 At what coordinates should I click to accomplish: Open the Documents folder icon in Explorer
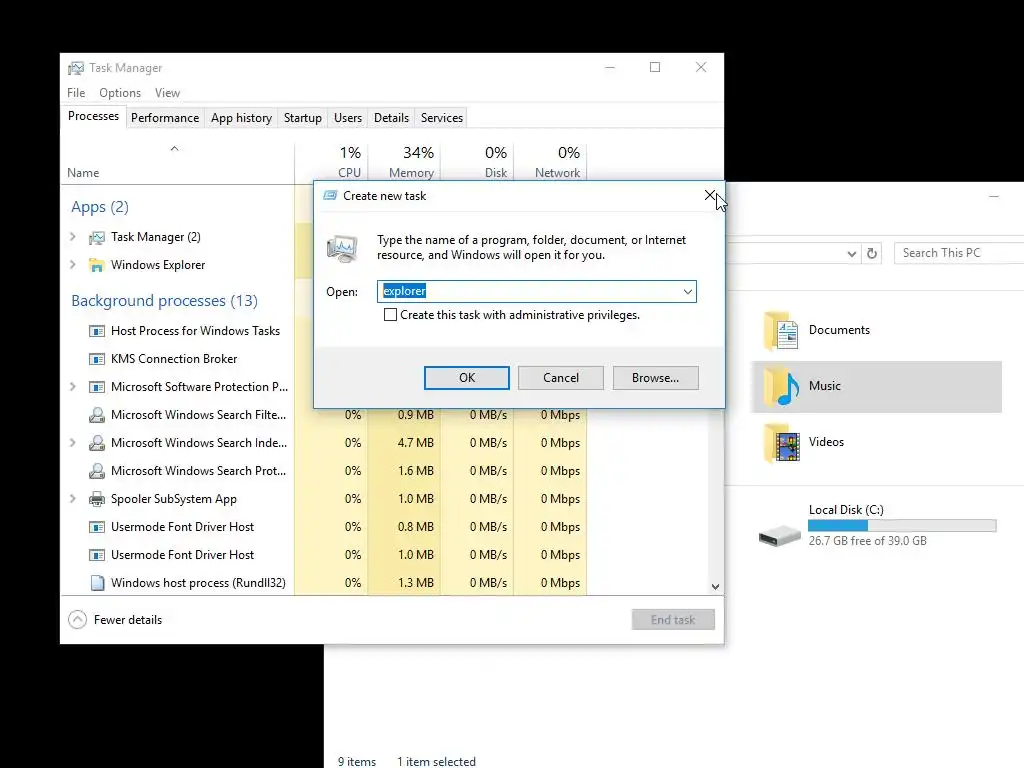click(780, 330)
